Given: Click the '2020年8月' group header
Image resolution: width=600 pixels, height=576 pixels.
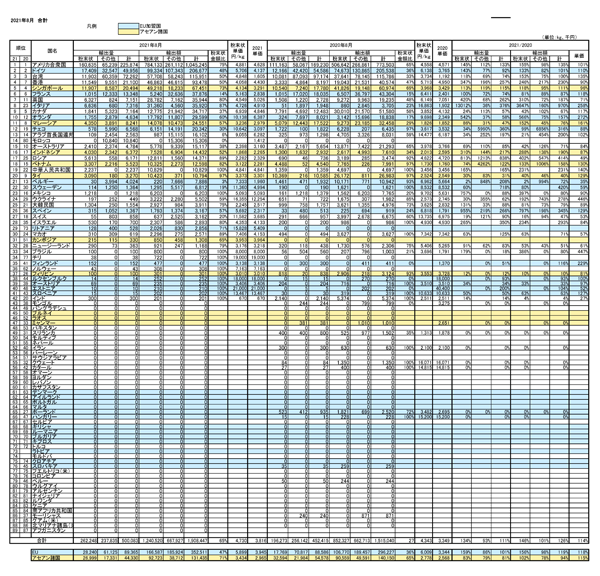Looking at the screenshot, I should 341,45.
